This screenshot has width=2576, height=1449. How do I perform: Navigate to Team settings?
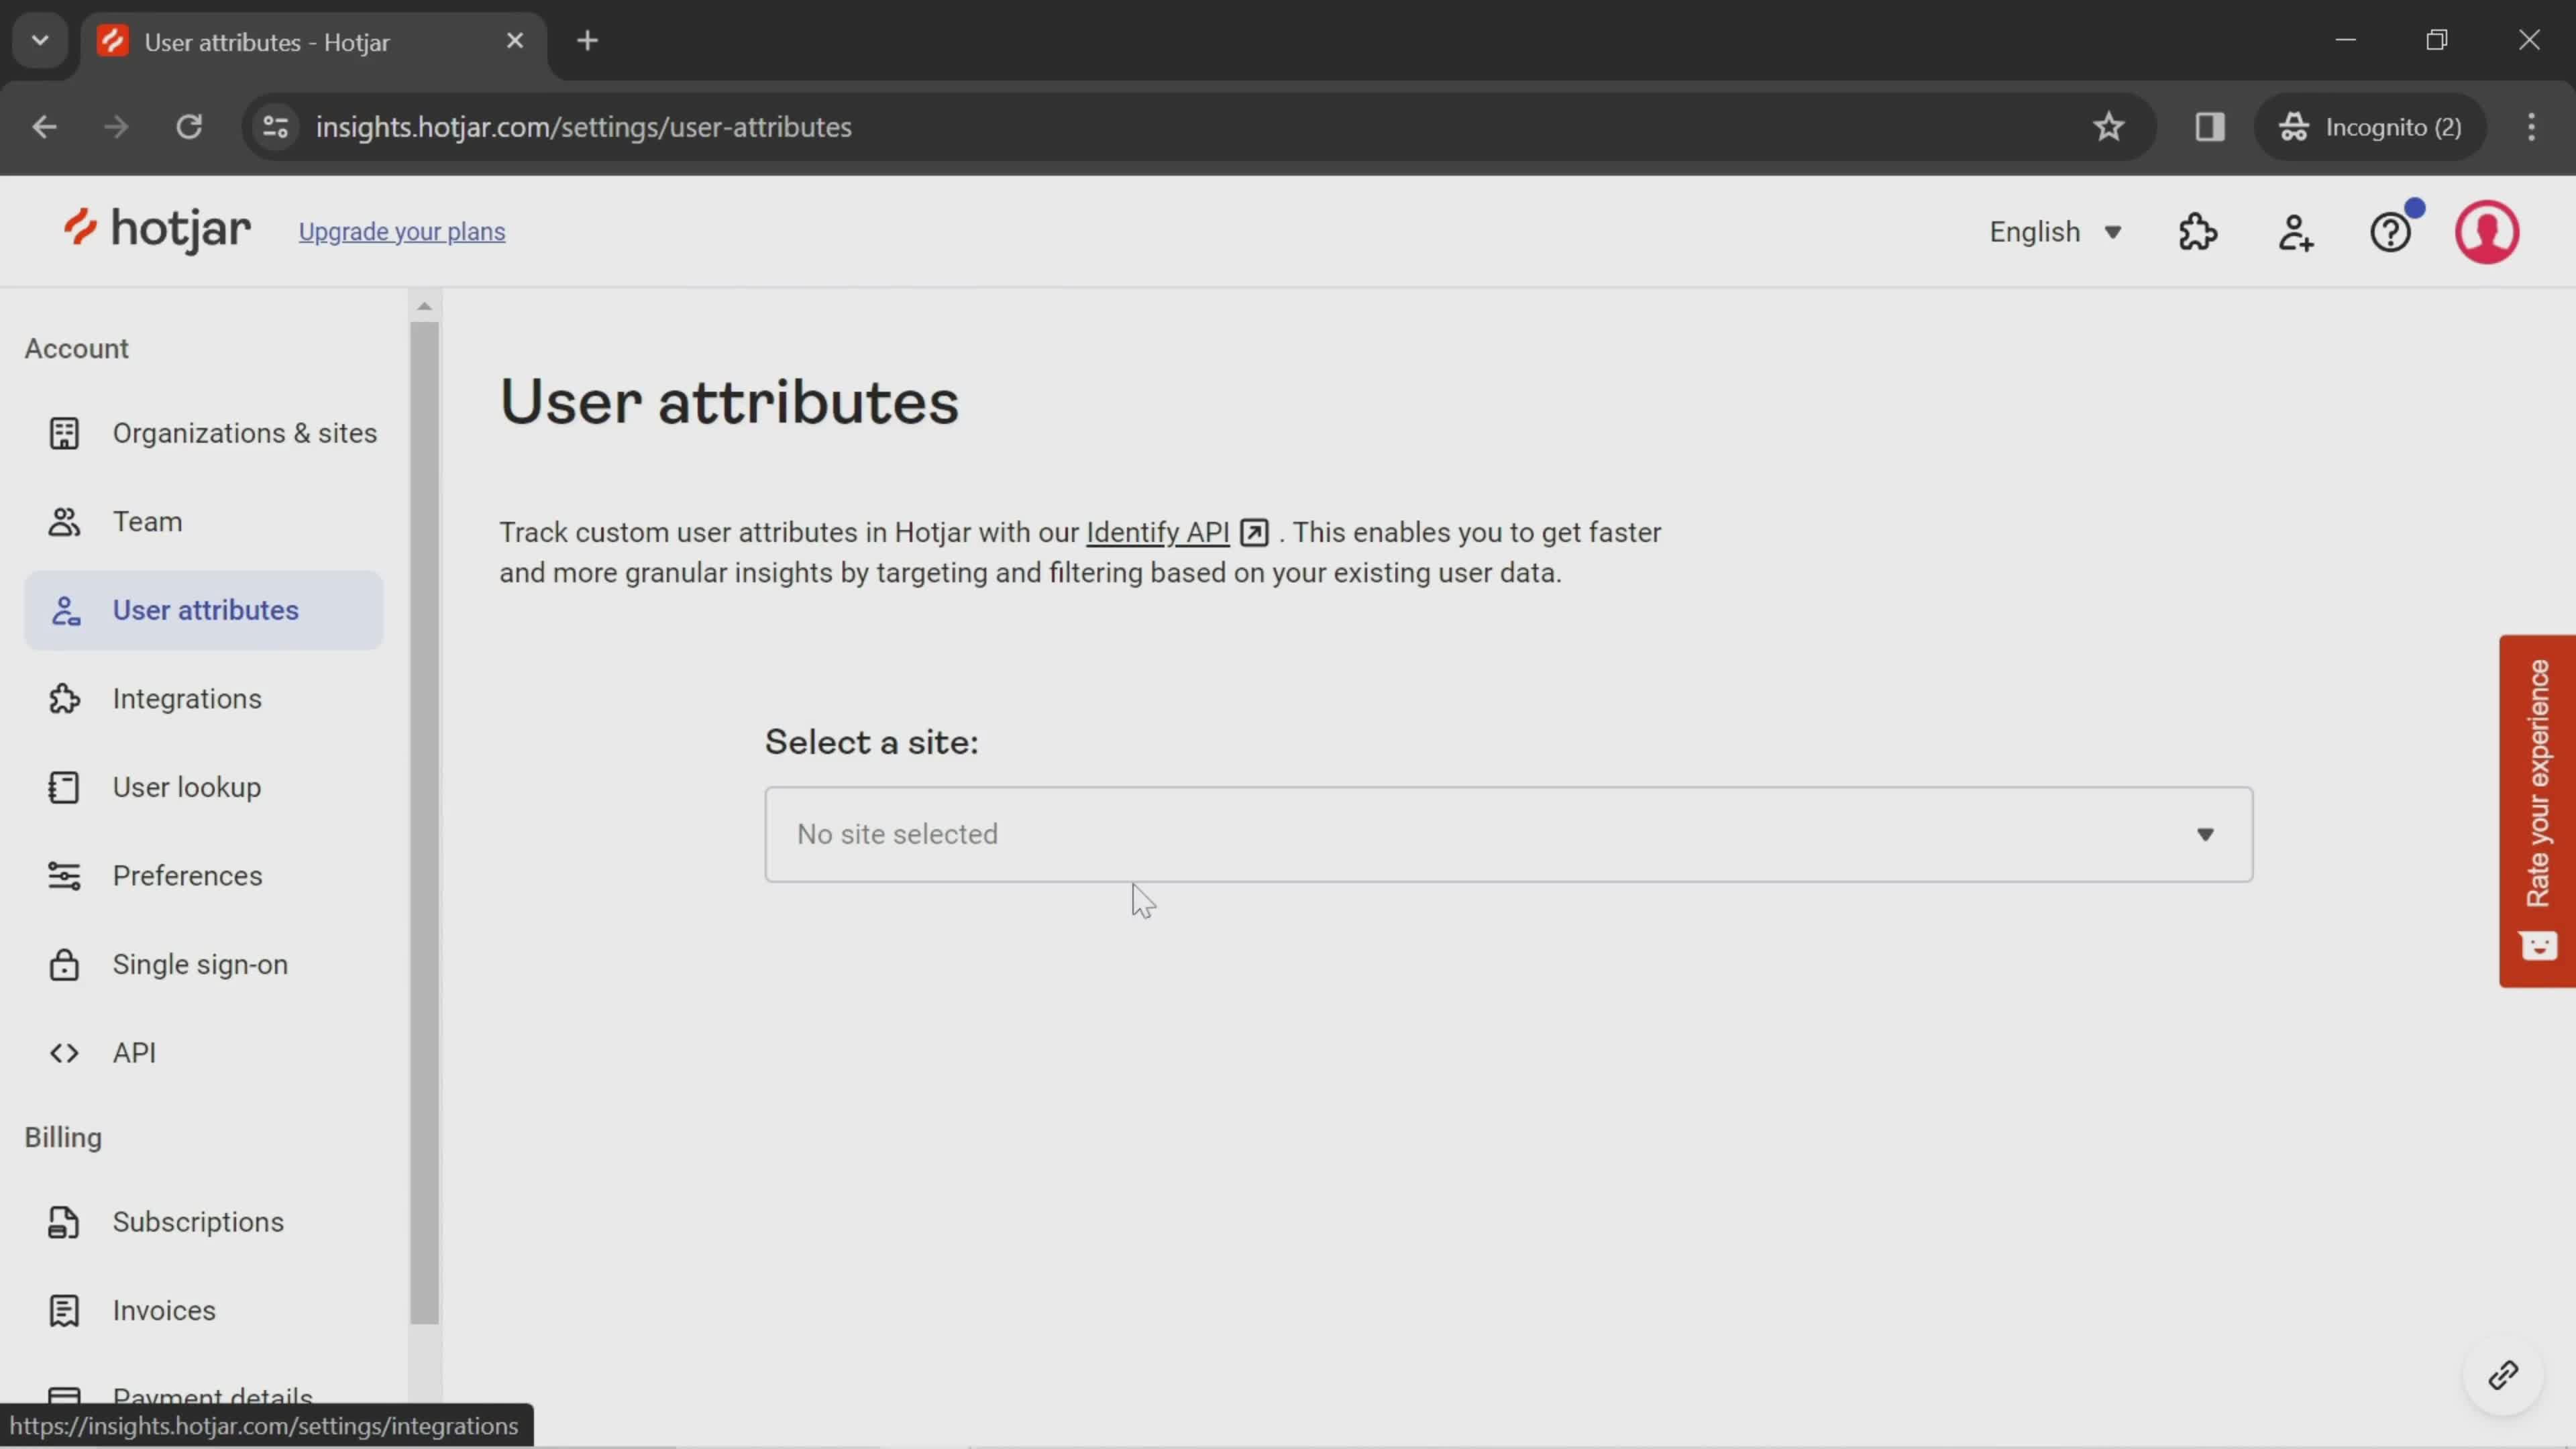pyautogui.click(x=147, y=520)
